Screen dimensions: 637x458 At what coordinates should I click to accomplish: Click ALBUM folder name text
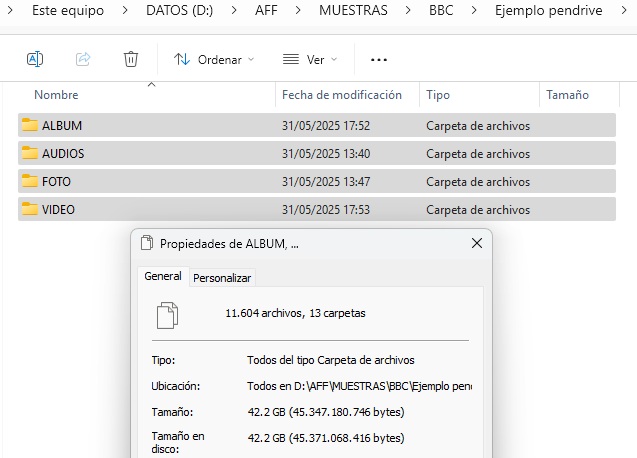pyautogui.click(x=62, y=126)
